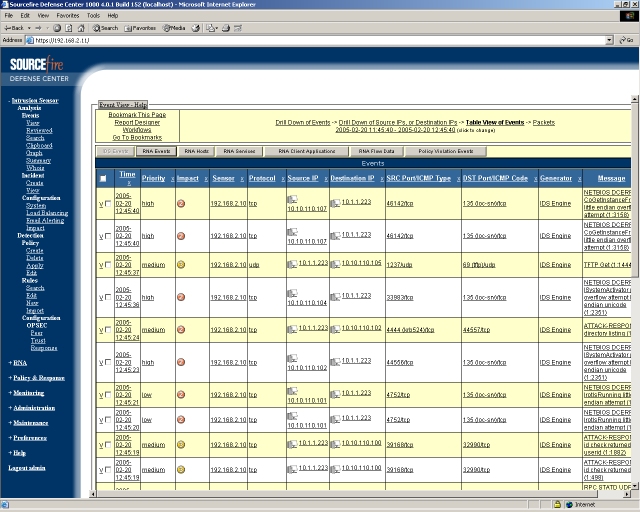Open the Report Designer link
The width and height of the screenshot is (640, 512).
(x=137, y=122)
